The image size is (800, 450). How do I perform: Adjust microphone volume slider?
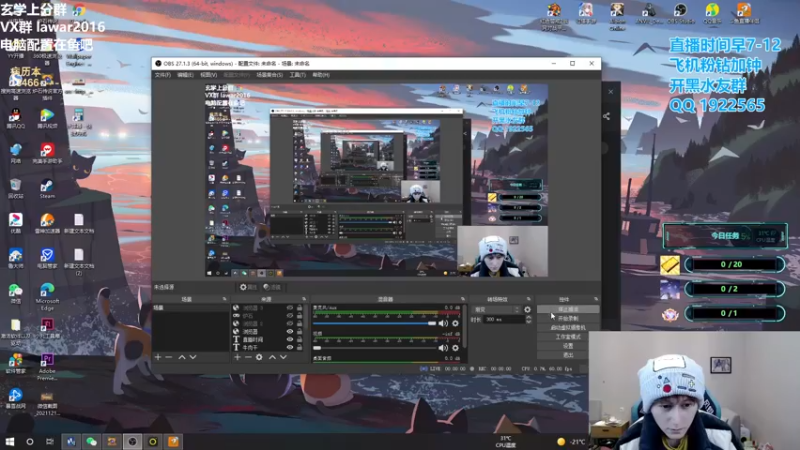coord(374,323)
